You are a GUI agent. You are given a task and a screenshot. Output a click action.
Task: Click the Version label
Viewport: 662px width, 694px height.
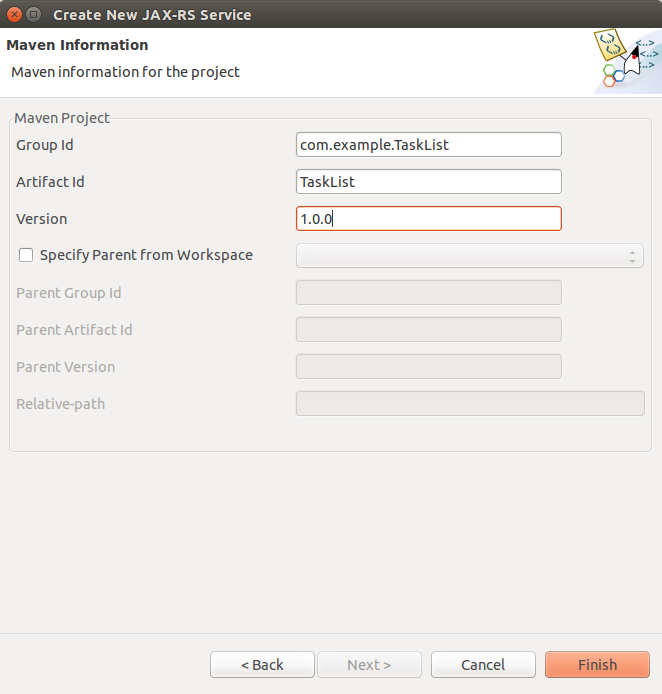(x=42, y=219)
